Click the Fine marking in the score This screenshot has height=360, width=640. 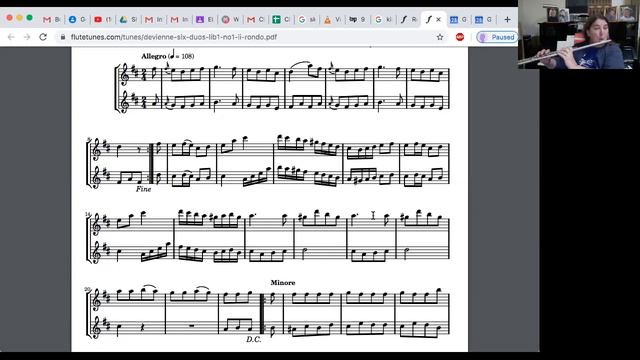click(143, 189)
